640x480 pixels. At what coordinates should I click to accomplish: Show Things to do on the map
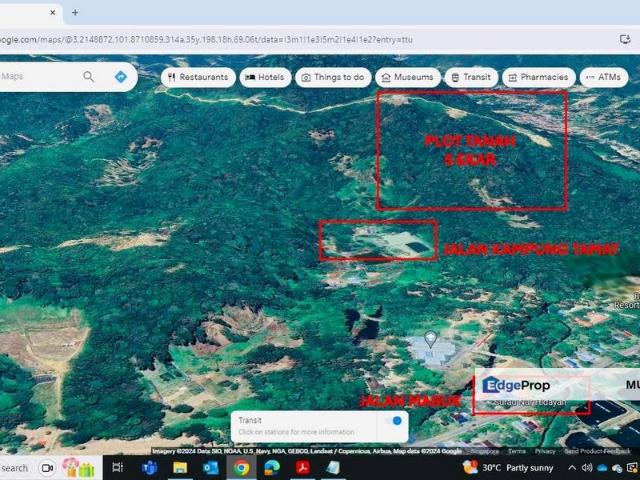click(333, 77)
